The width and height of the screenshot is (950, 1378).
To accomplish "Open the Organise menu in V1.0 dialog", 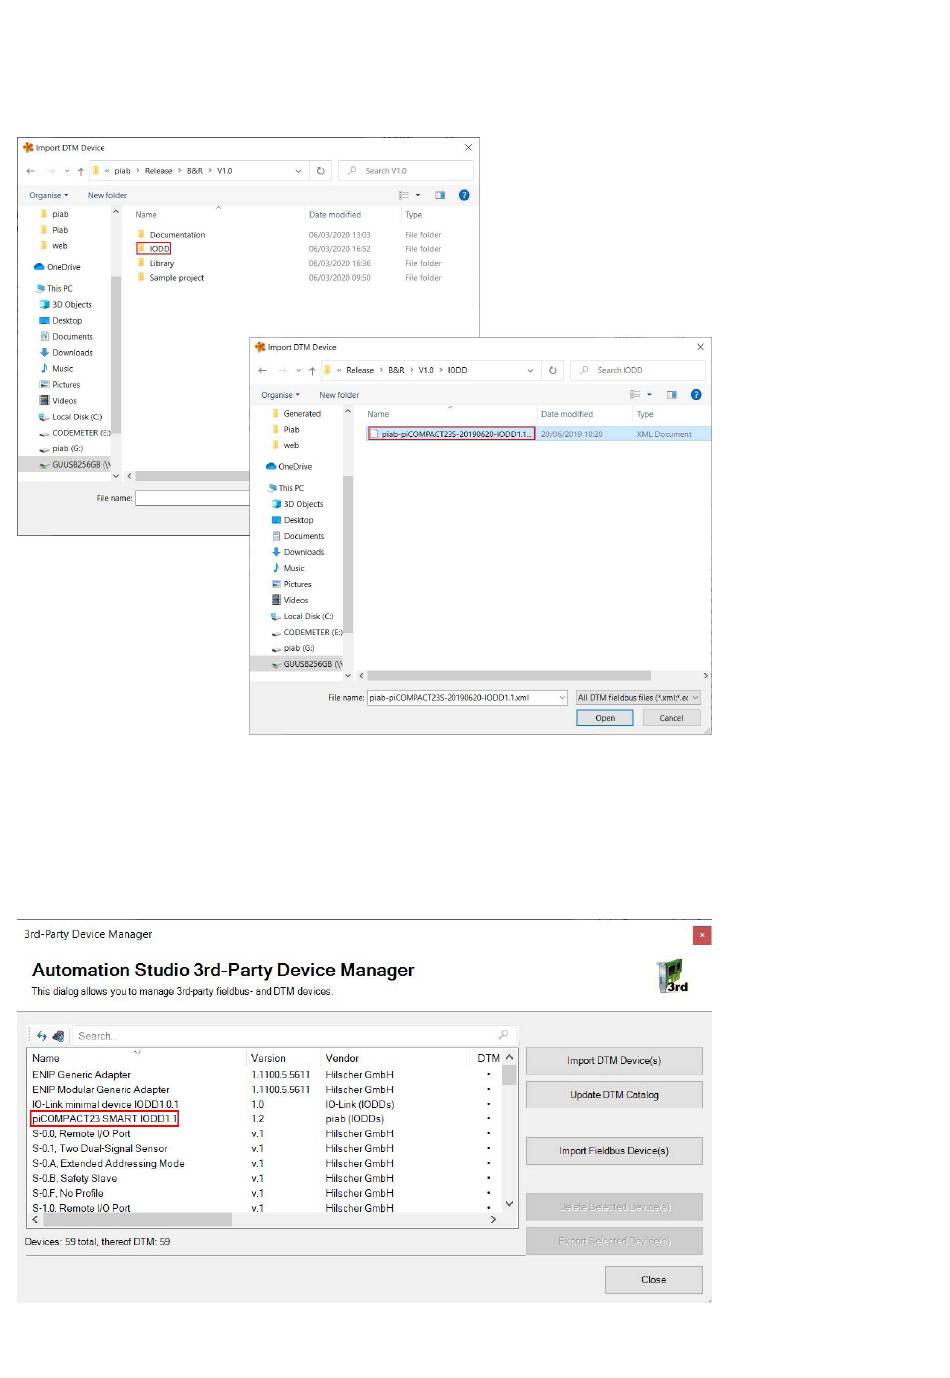I will 49,195.
